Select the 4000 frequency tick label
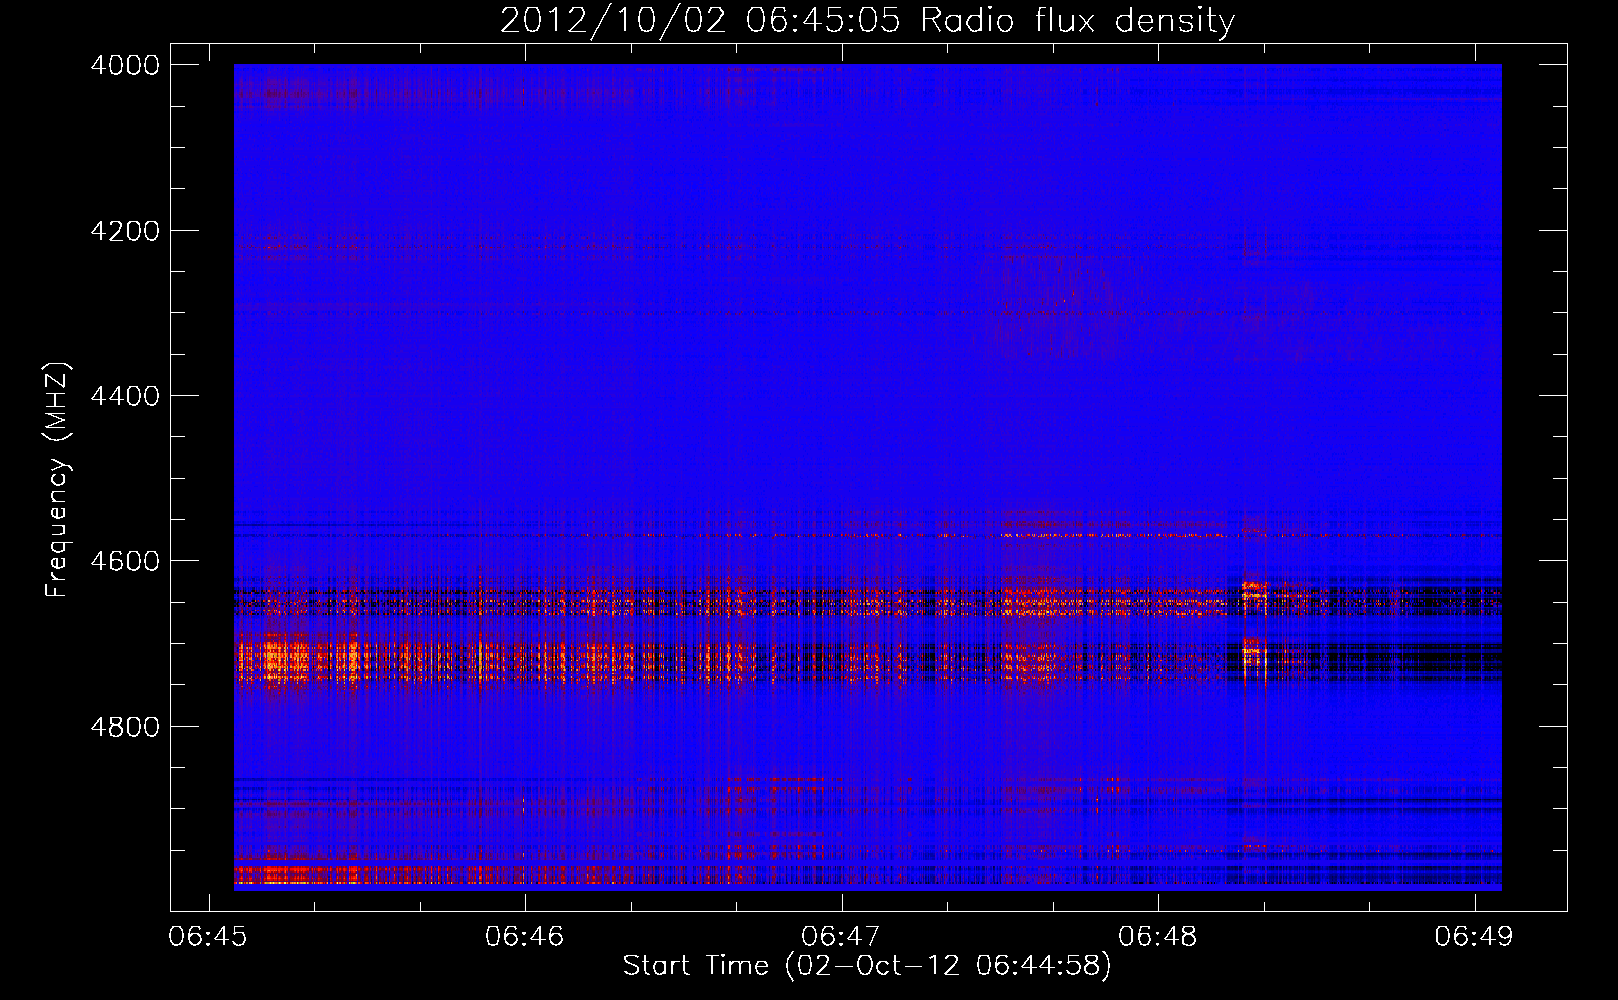 click(x=125, y=65)
